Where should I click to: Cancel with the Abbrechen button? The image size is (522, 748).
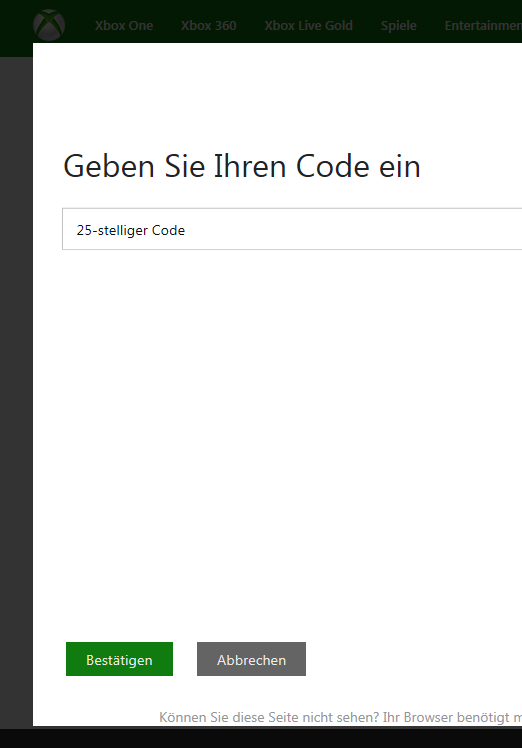(x=251, y=659)
